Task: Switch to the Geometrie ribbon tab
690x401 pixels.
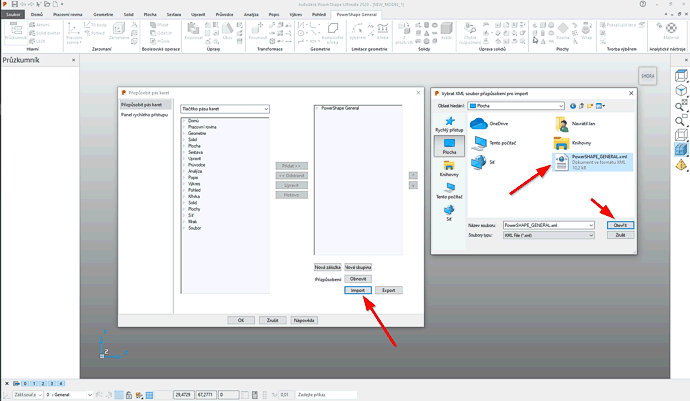Action: [x=103, y=15]
